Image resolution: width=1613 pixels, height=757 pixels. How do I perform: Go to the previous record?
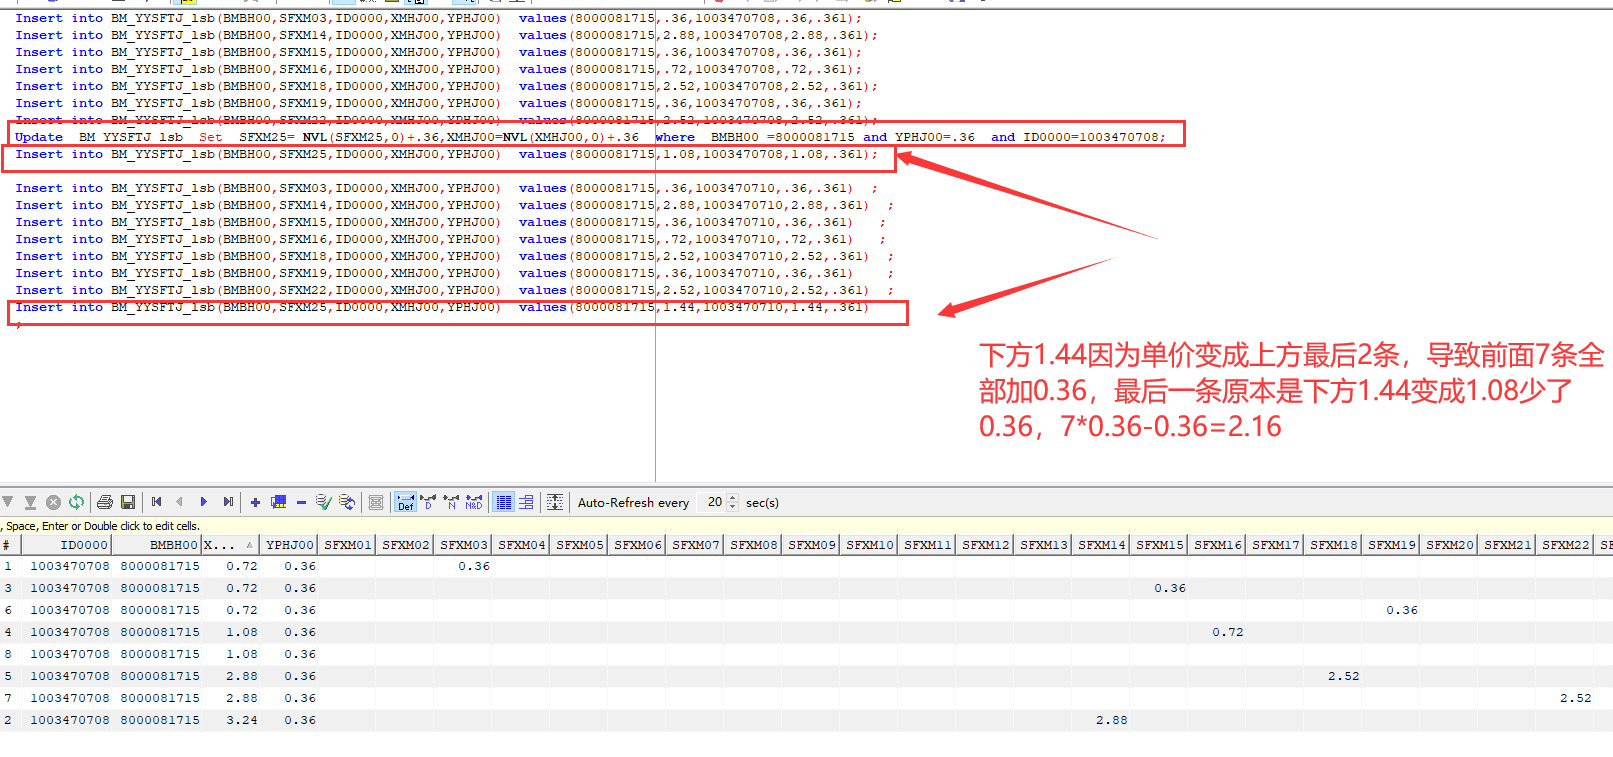point(180,502)
